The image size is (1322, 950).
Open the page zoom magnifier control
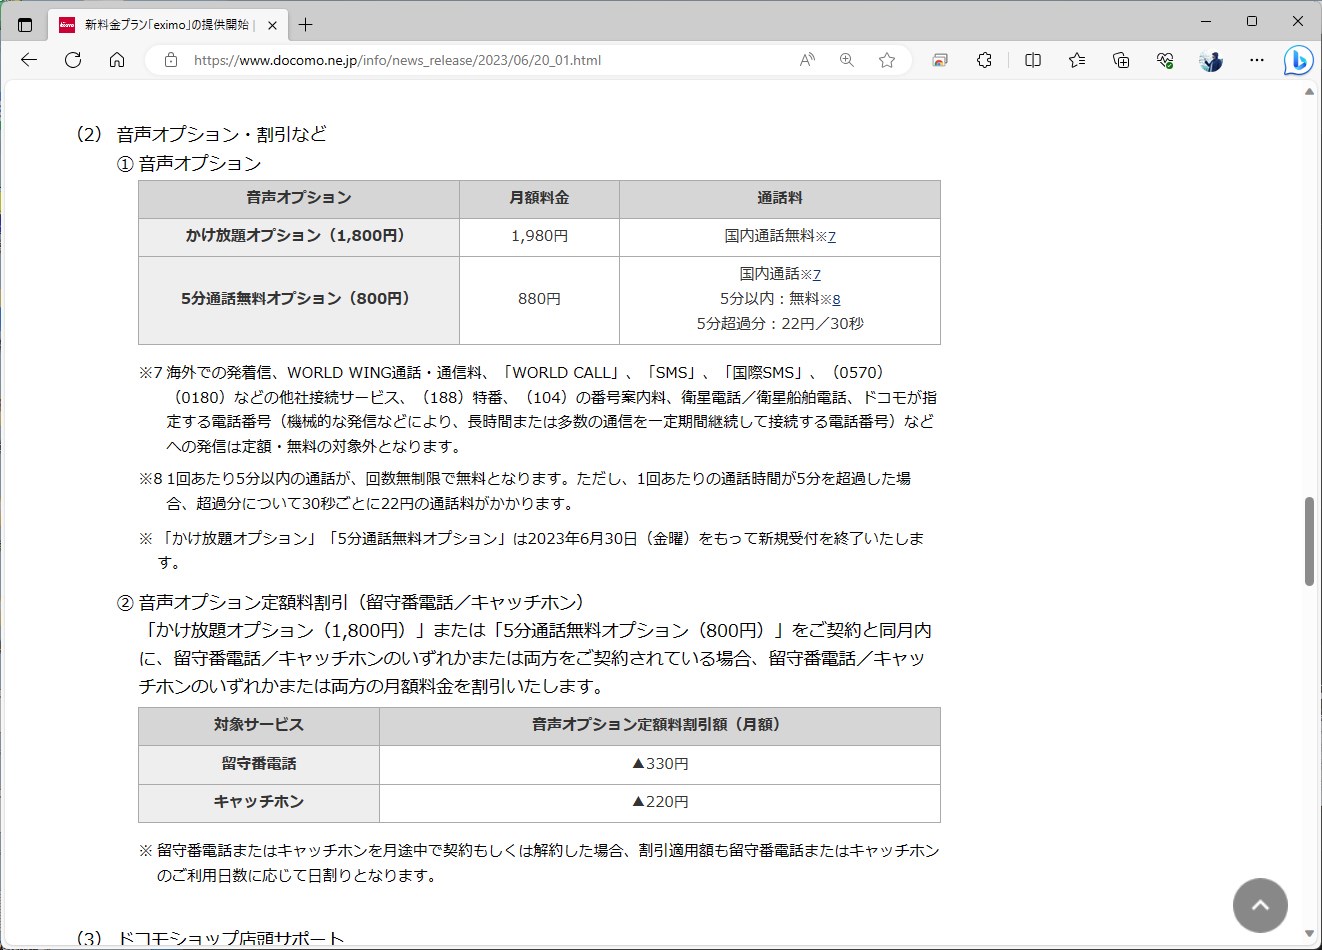coord(846,60)
